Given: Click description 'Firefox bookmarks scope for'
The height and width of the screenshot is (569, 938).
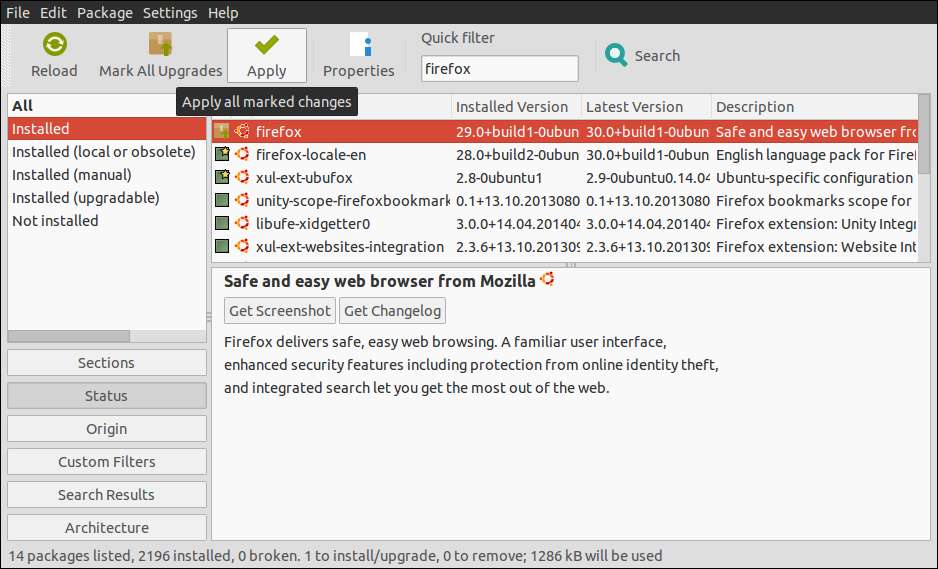Looking at the screenshot, I should [x=814, y=200].
